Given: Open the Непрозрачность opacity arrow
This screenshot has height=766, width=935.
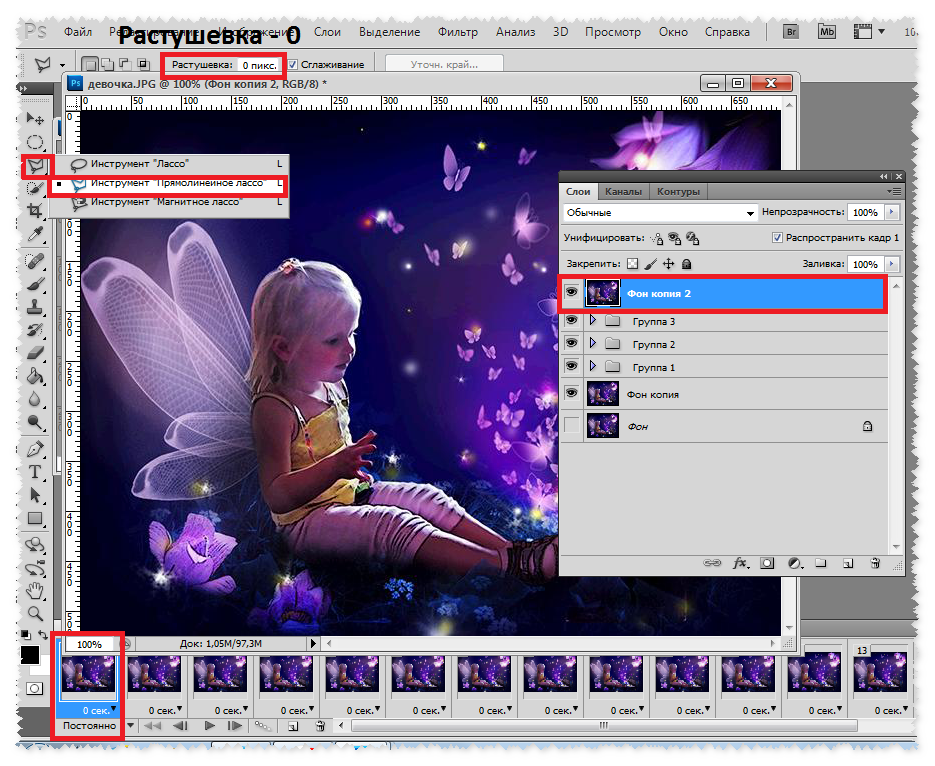Looking at the screenshot, I should (x=892, y=212).
